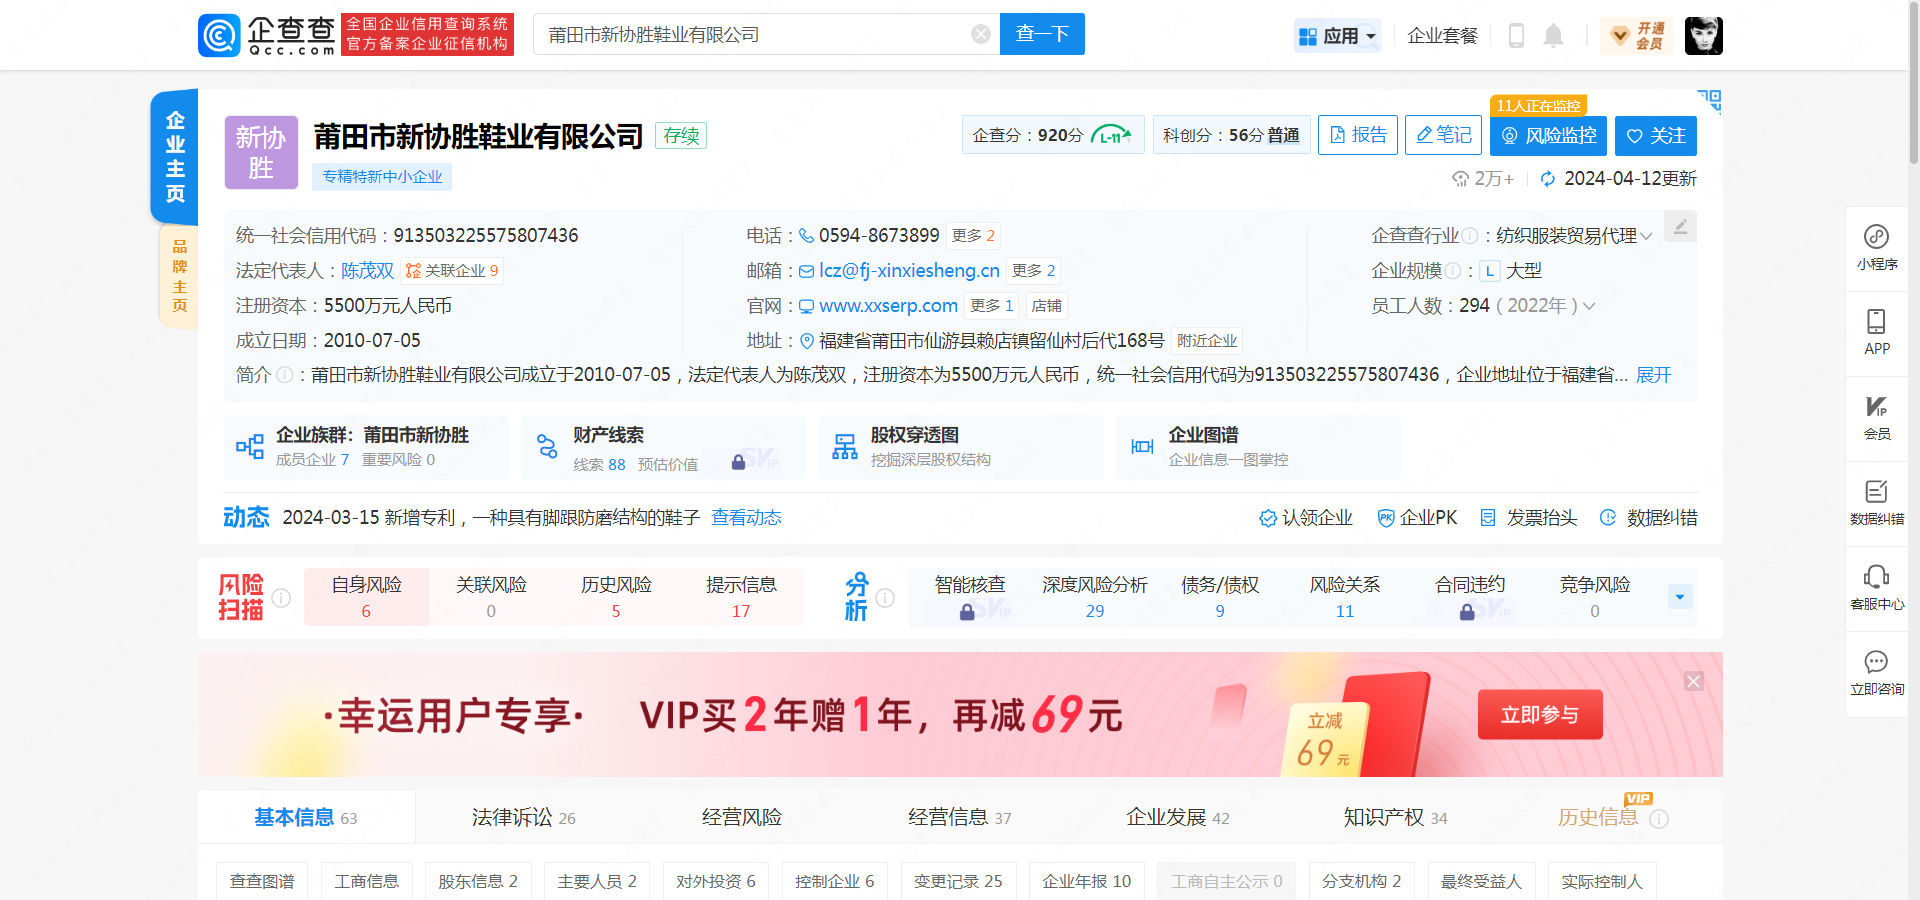Click the QR code corner icon
The image size is (1920, 900).
pyautogui.click(x=1709, y=100)
